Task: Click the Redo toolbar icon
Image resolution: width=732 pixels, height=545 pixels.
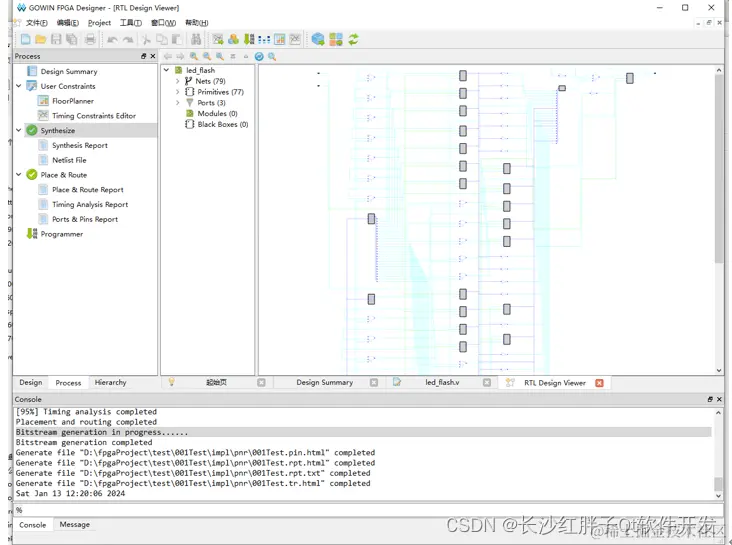Action: tap(128, 40)
